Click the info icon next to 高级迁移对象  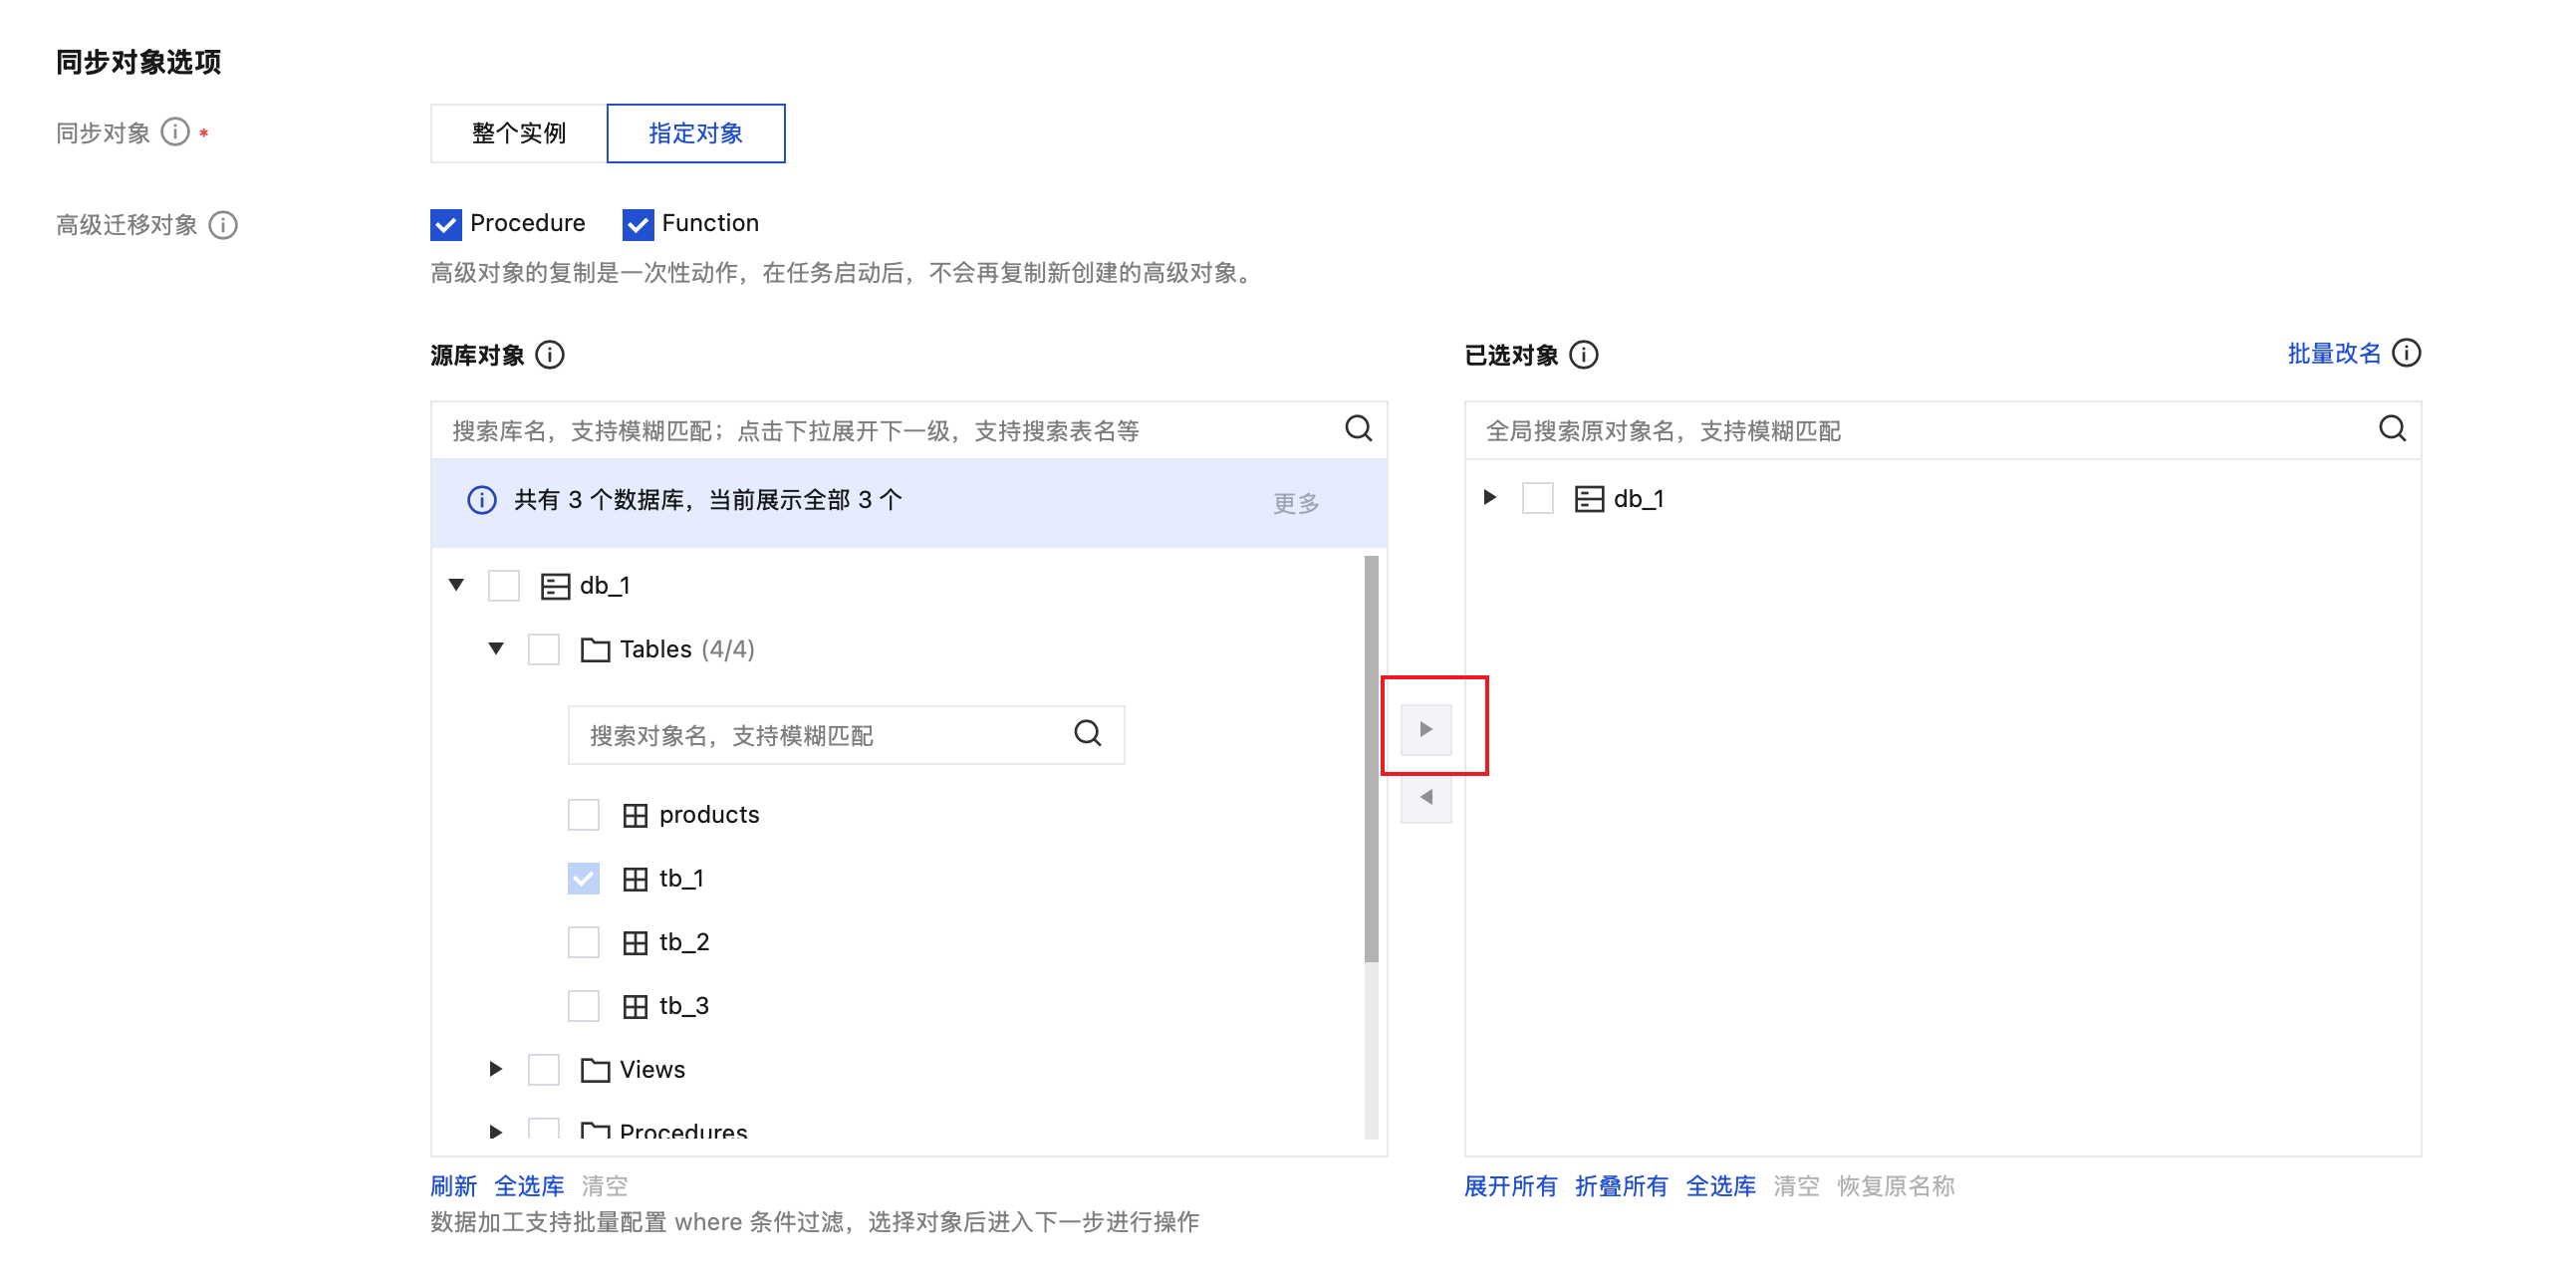point(223,225)
